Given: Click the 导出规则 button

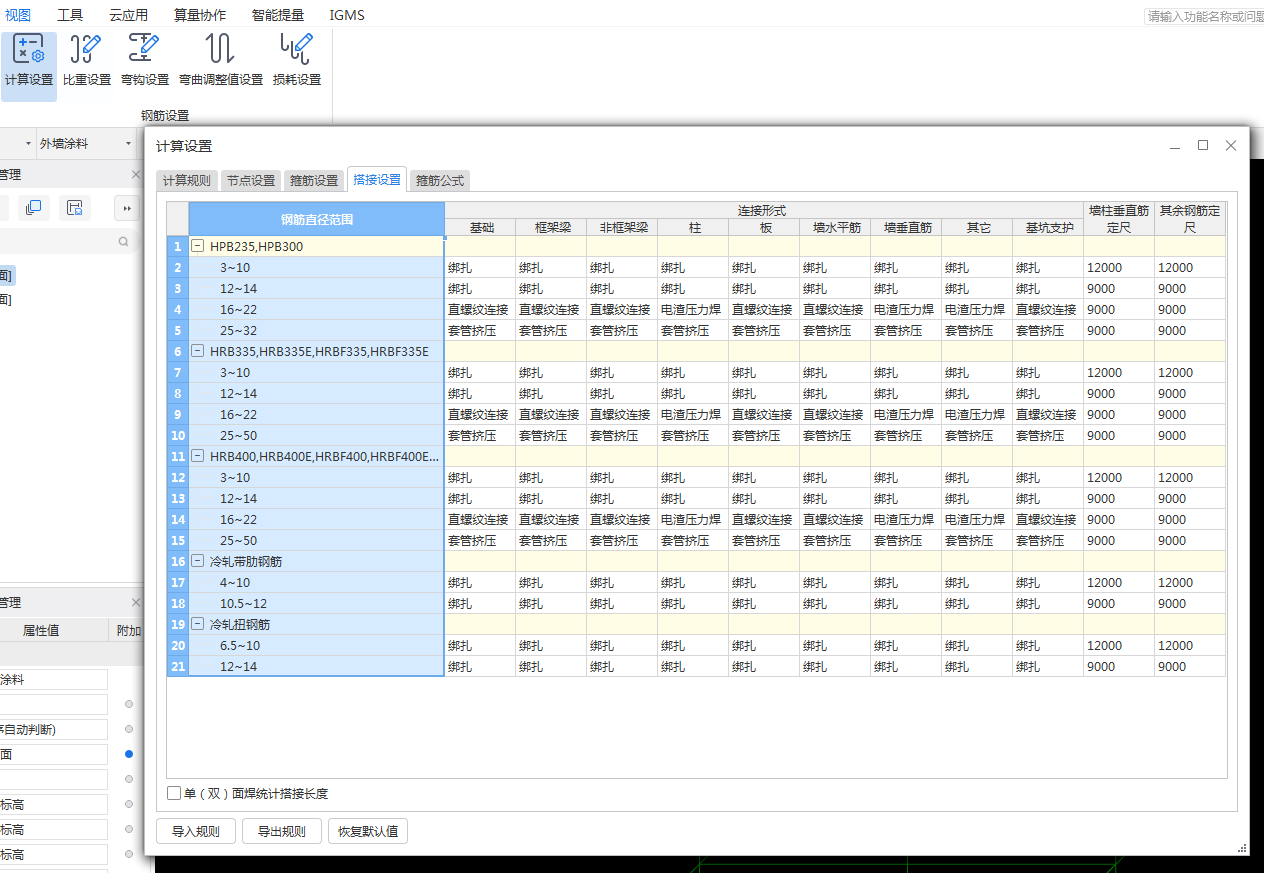Looking at the screenshot, I should [282, 831].
